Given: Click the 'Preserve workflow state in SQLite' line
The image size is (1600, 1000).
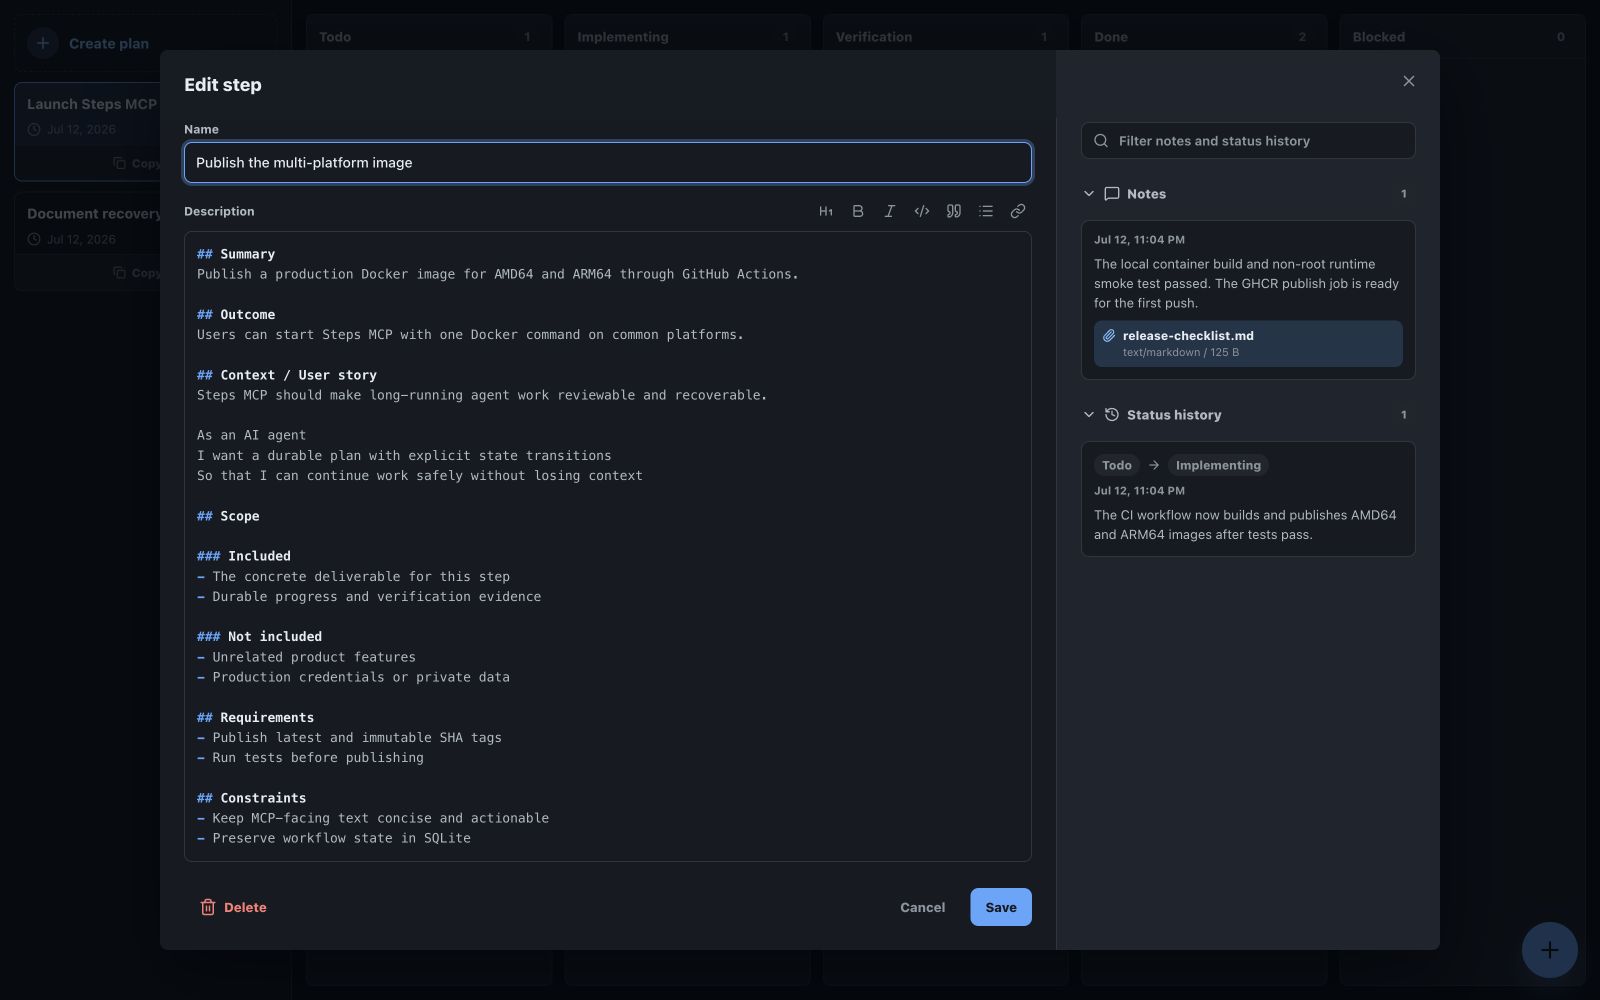Looking at the screenshot, I should coord(334,838).
